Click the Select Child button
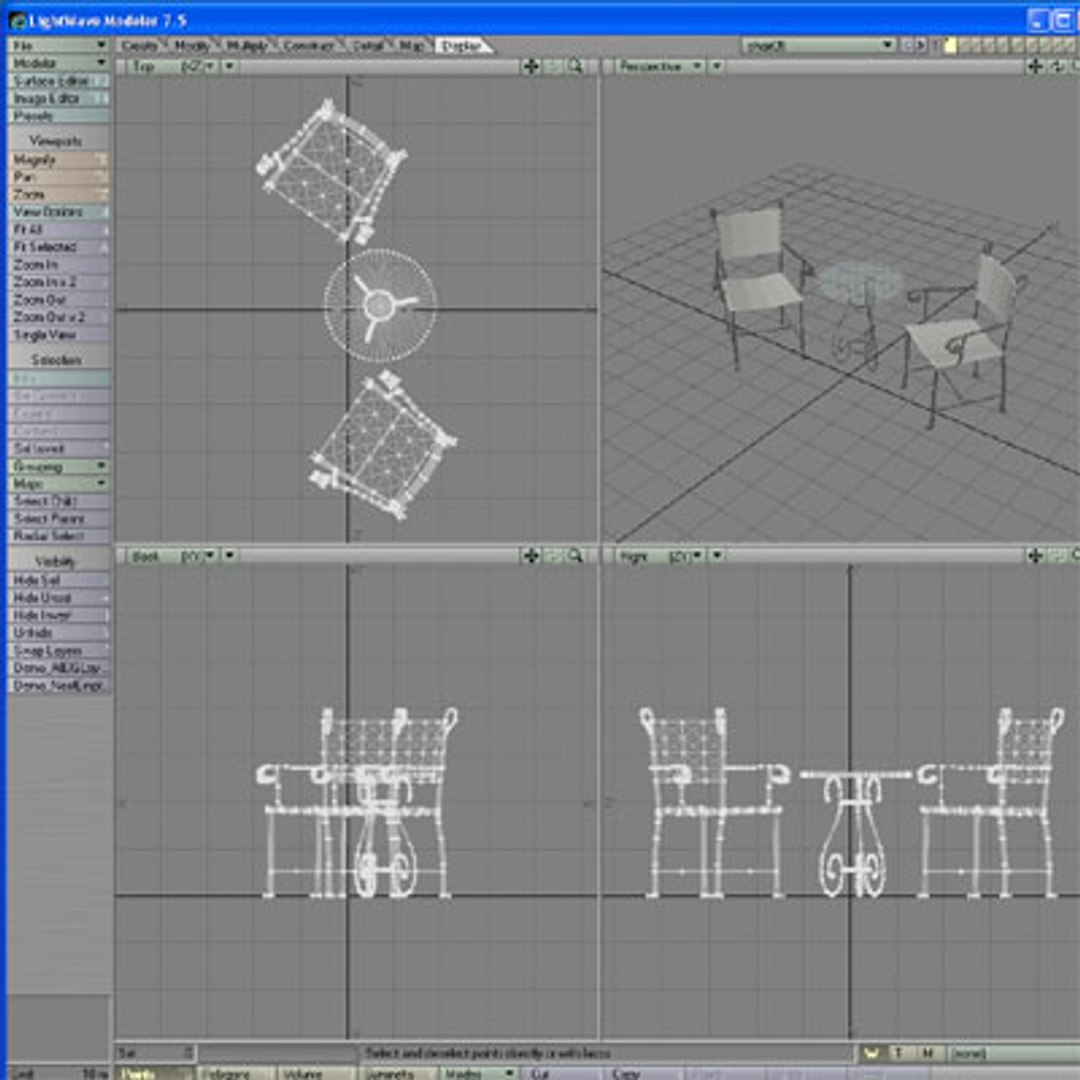The width and height of the screenshot is (1080, 1080). [59, 501]
